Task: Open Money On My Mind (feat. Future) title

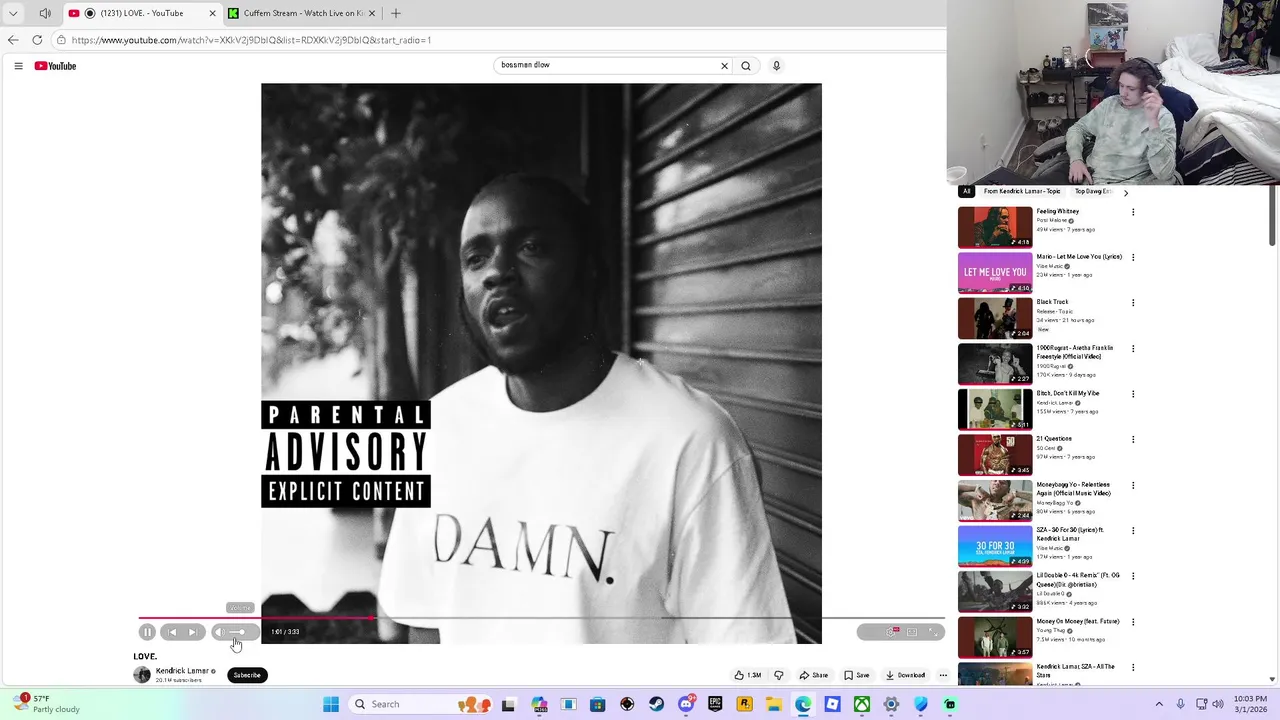Action: pyautogui.click(x=1078, y=621)
